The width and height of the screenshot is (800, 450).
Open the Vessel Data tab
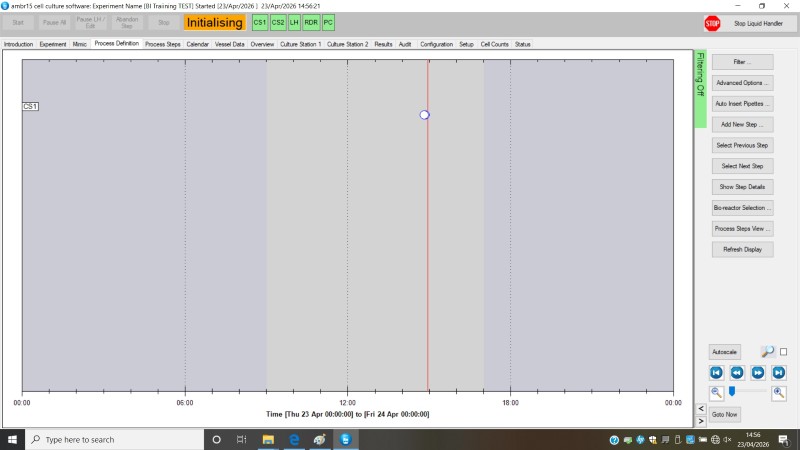click(x=230, y=44)
